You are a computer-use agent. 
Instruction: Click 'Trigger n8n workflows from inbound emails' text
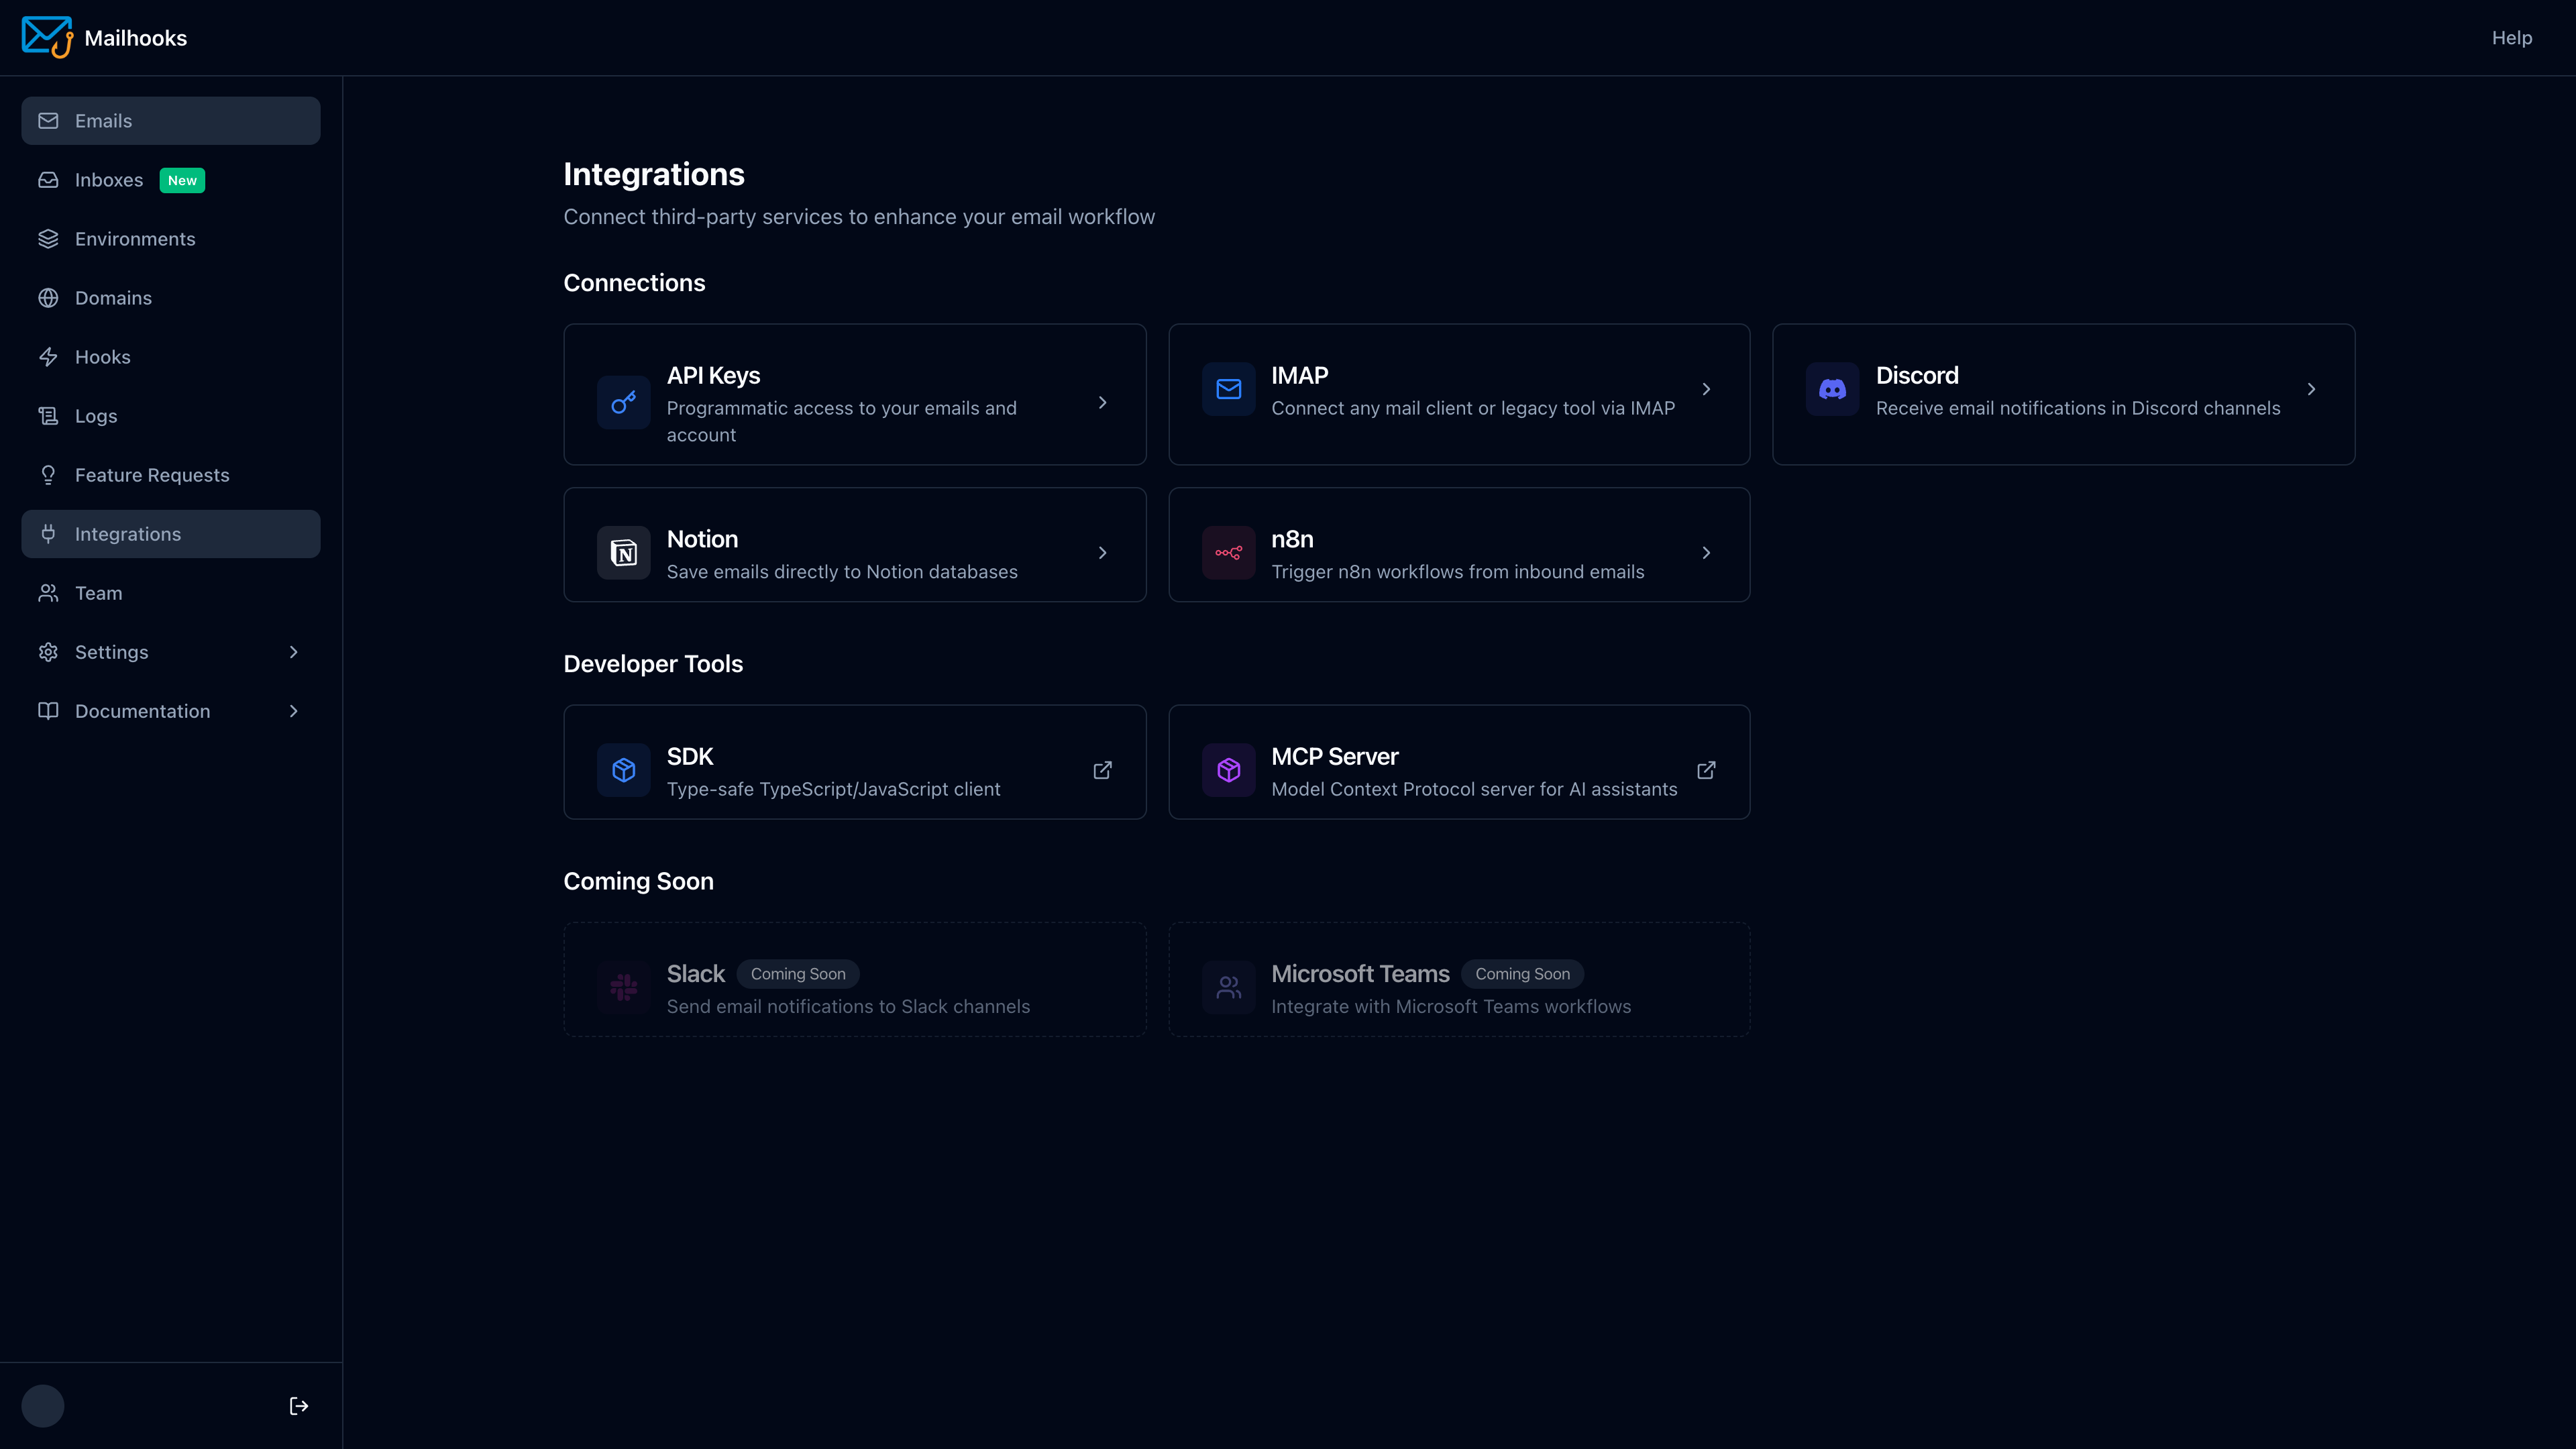(1457, 572)
